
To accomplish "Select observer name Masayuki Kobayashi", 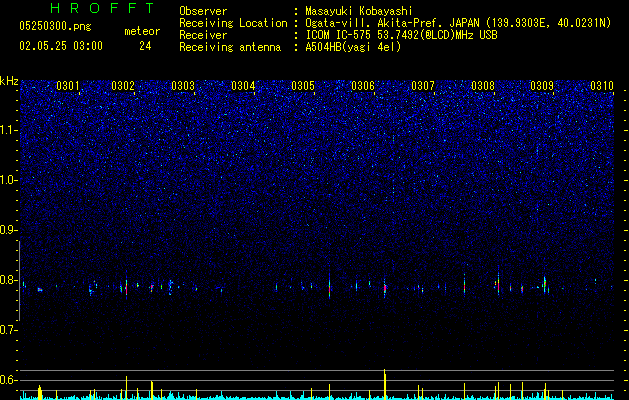I will [359, 11].
